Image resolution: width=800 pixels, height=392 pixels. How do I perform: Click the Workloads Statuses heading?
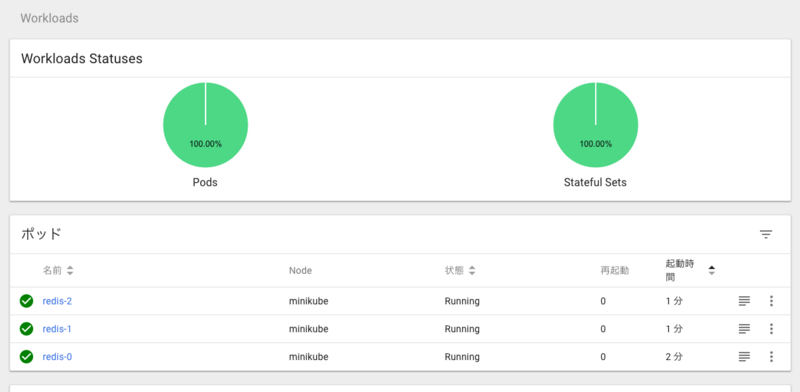click(82, 59)
